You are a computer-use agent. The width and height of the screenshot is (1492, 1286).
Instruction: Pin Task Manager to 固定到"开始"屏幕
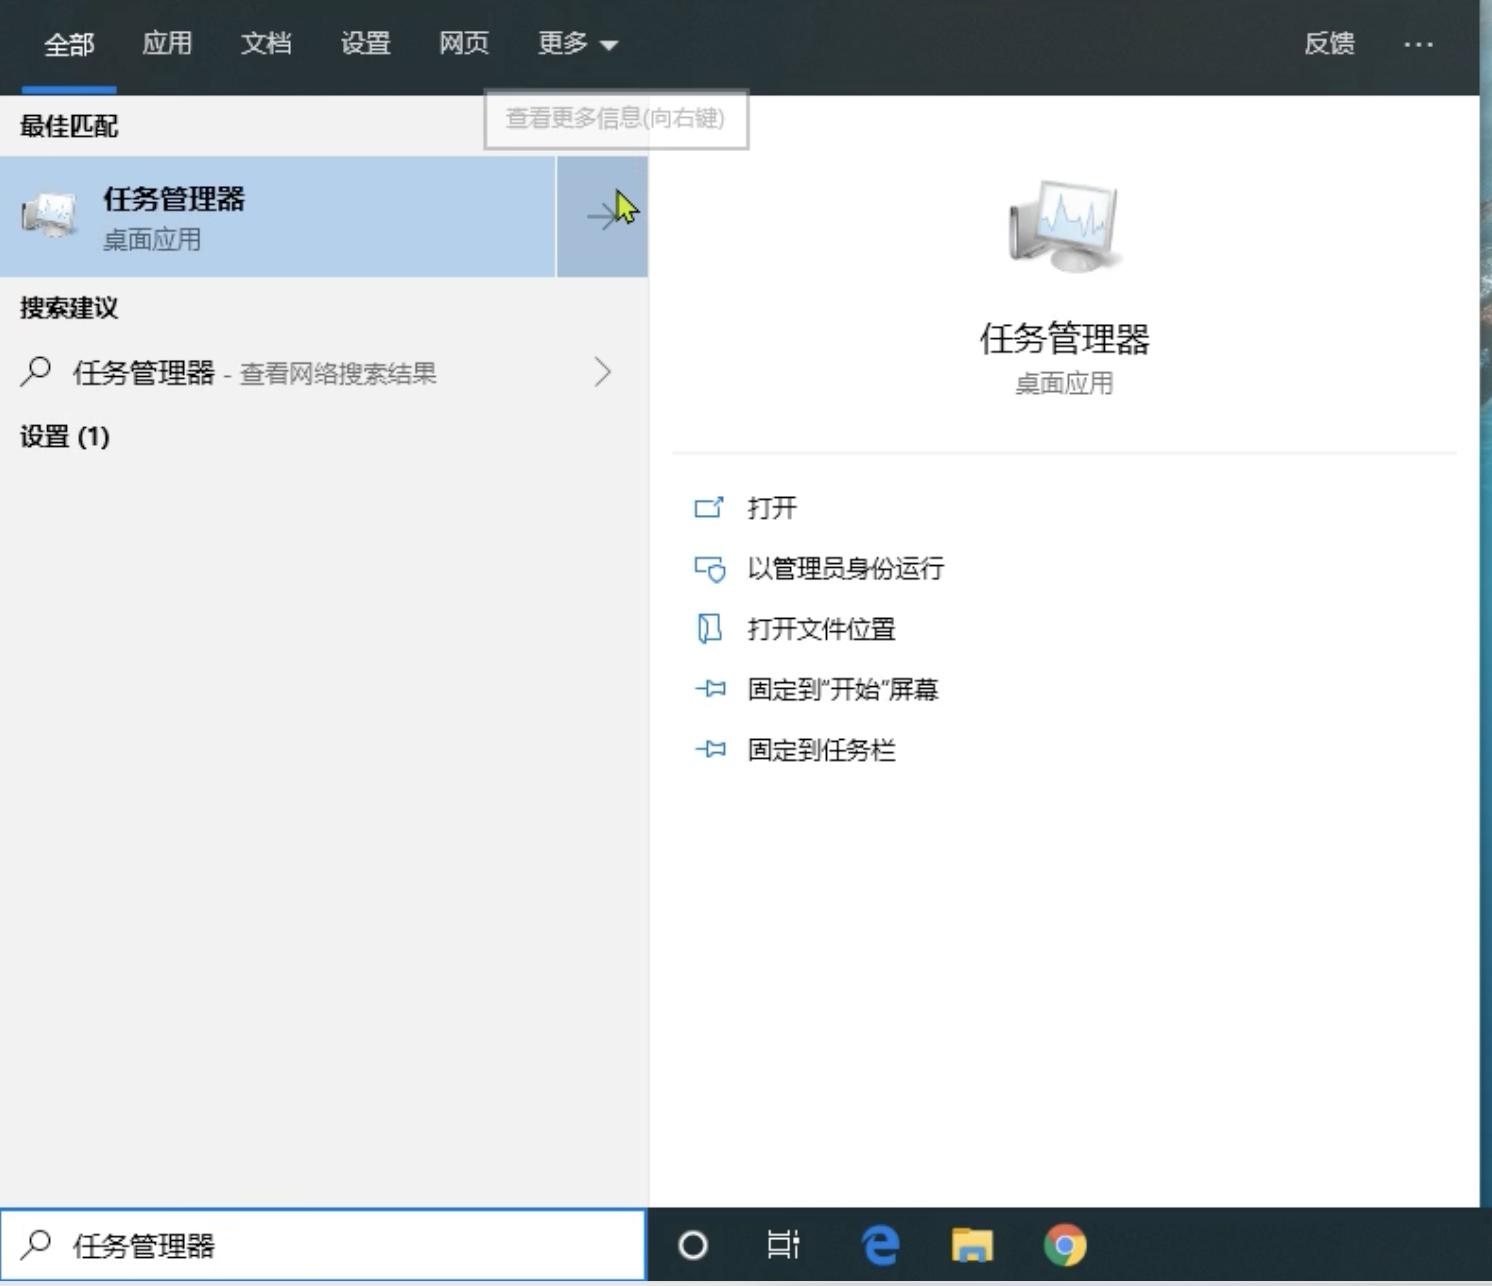[x=841, y=690]
